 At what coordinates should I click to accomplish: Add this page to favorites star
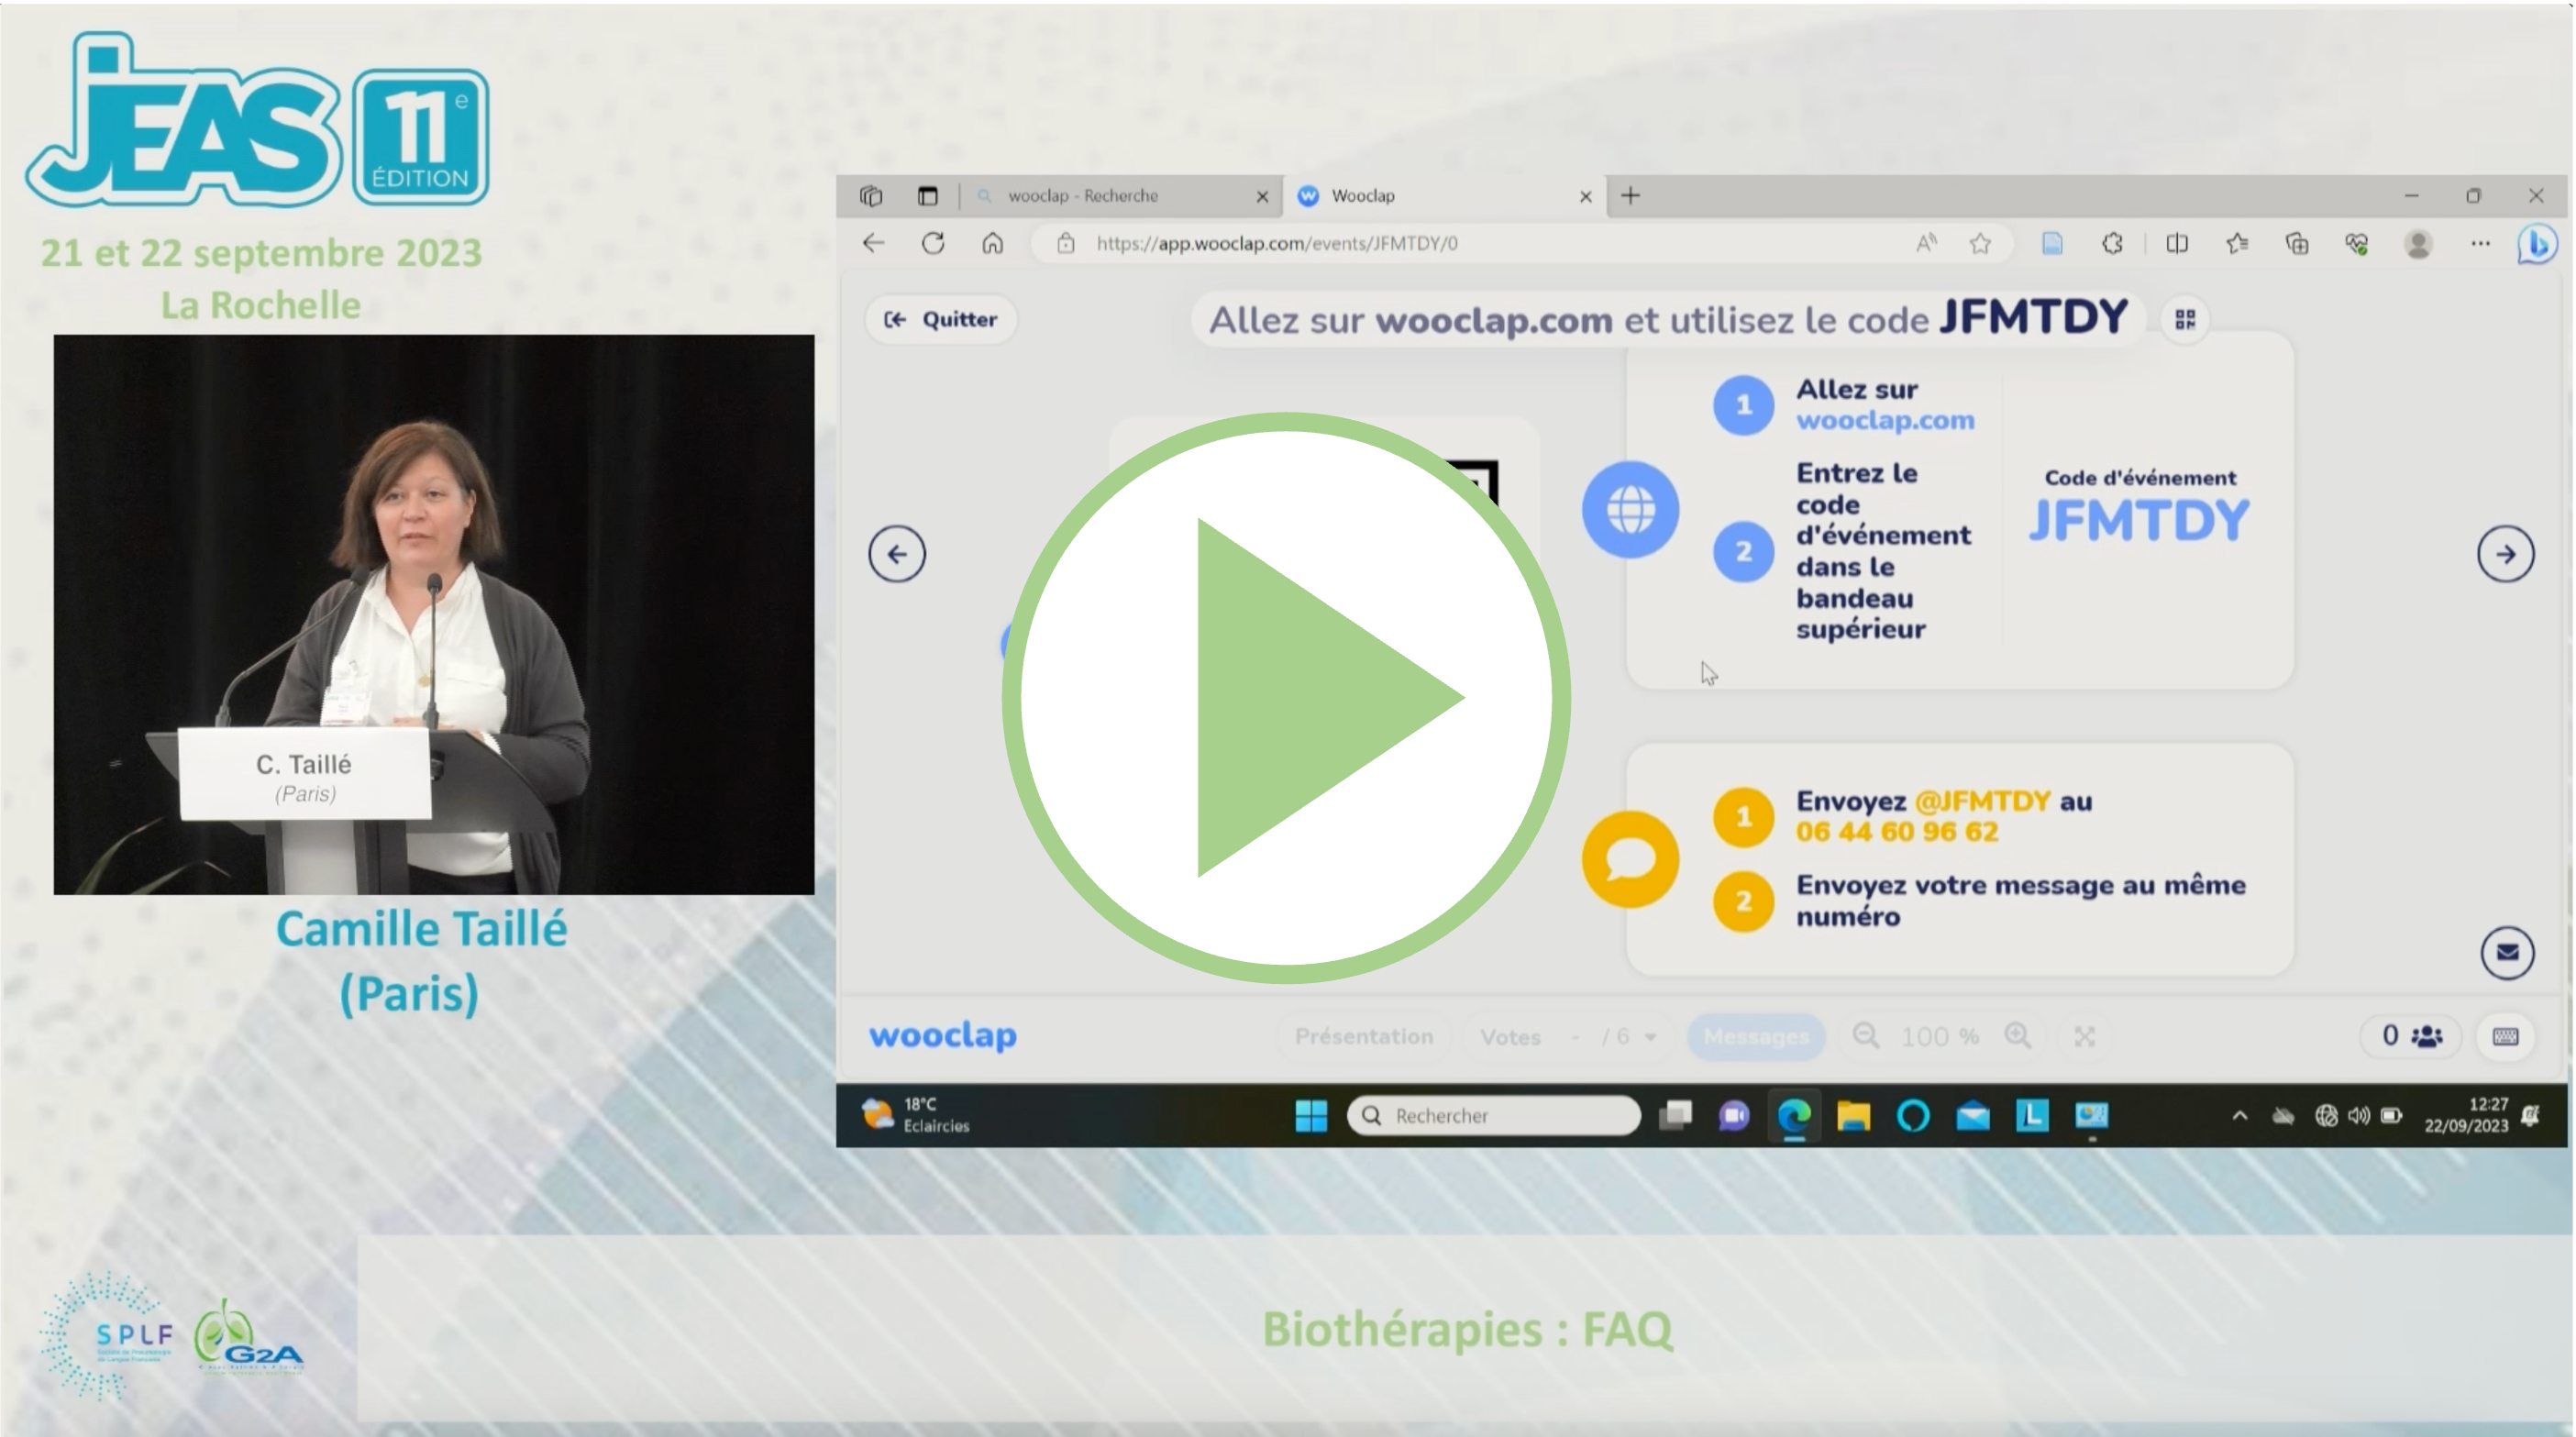(x=1980, y=243)
